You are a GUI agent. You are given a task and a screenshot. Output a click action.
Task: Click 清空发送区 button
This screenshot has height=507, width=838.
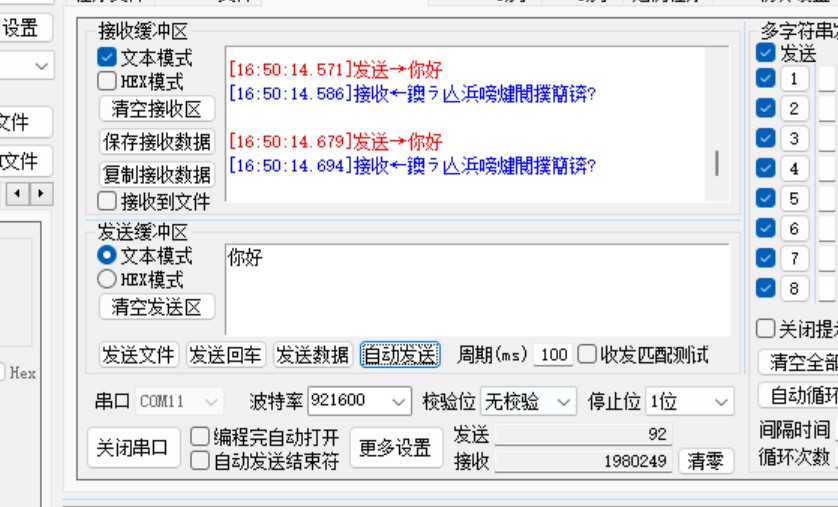click(157, 307)
